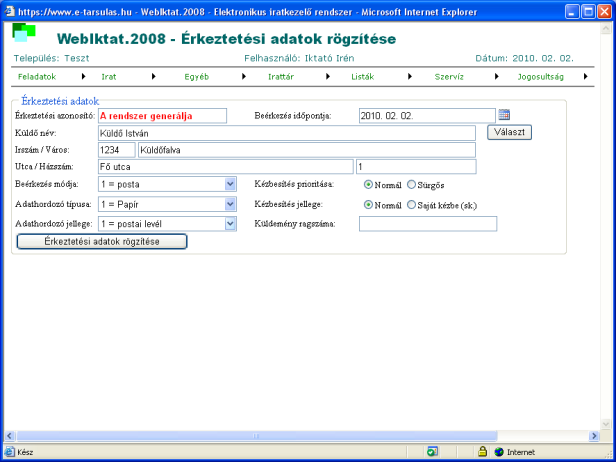Open the Szervíz menu
Screen dimensions: 616x462
coord(449,77)
